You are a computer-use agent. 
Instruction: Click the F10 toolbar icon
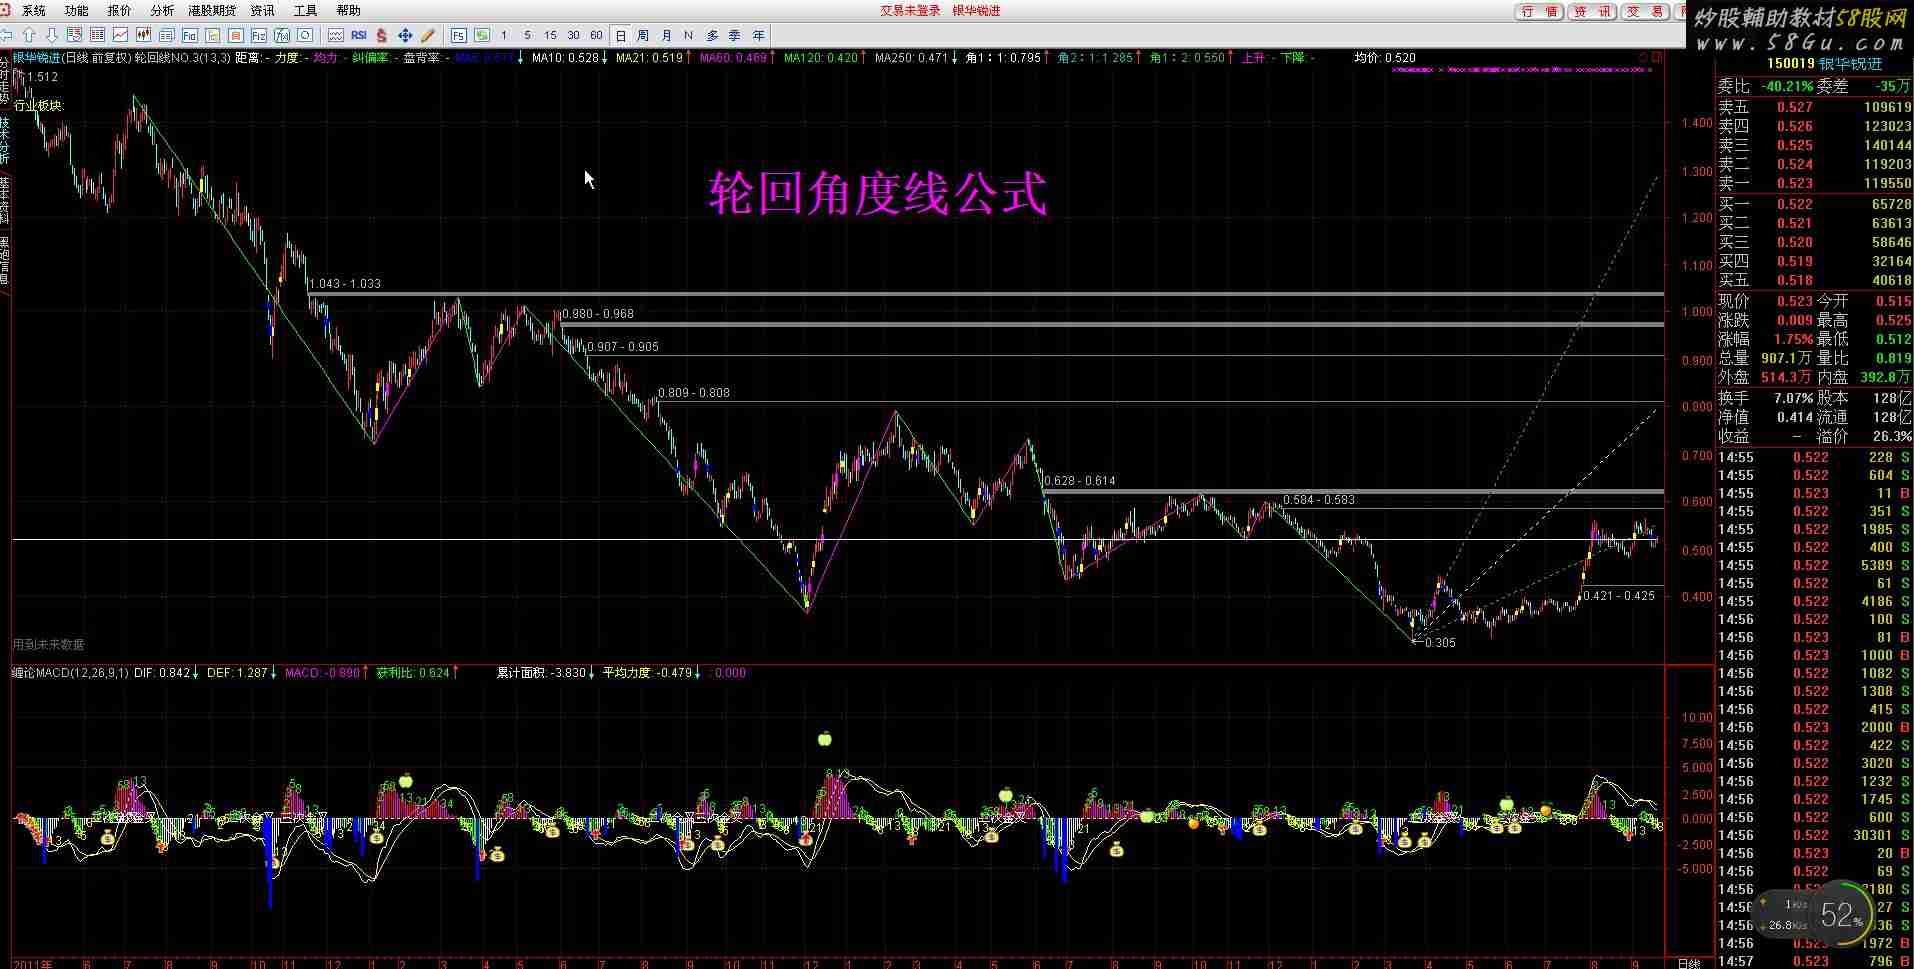[190, 35]
